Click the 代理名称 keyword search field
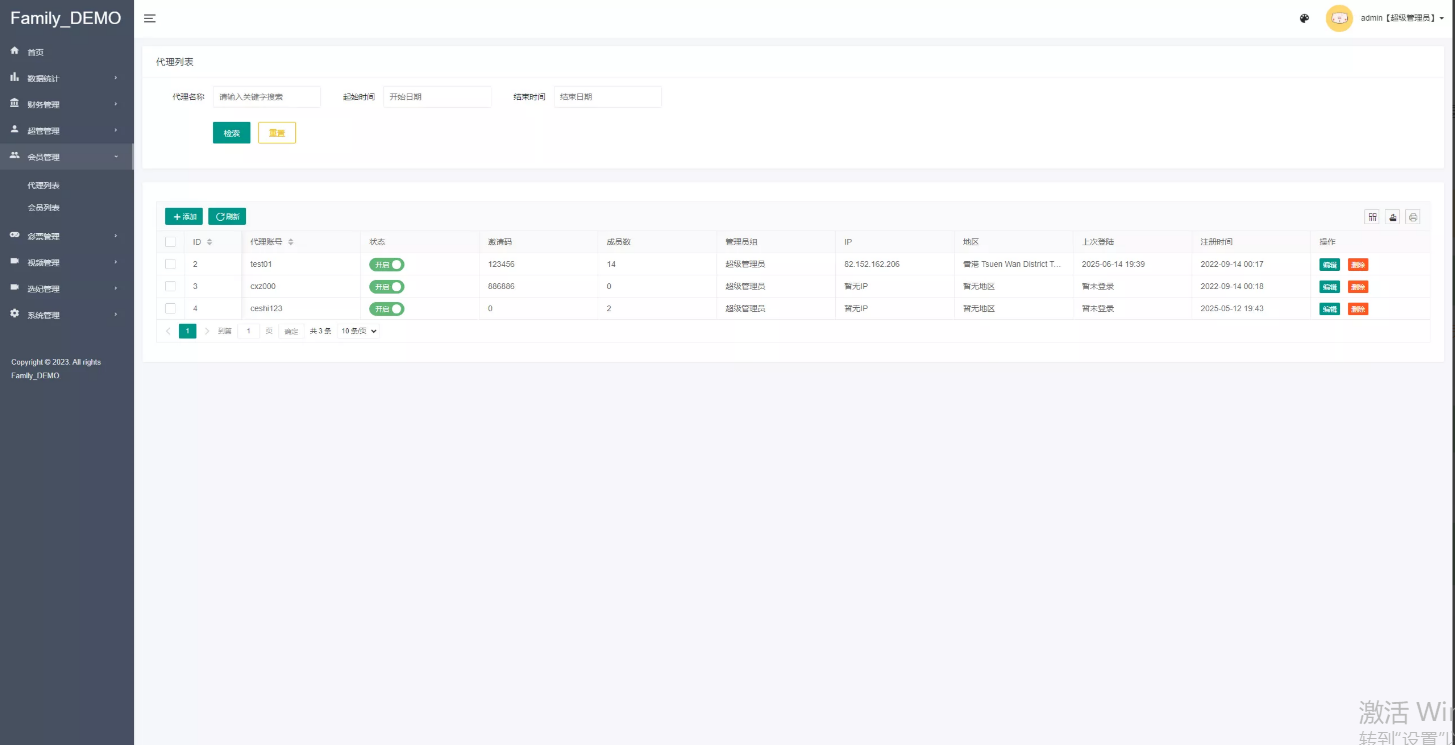 coord(266,97)
